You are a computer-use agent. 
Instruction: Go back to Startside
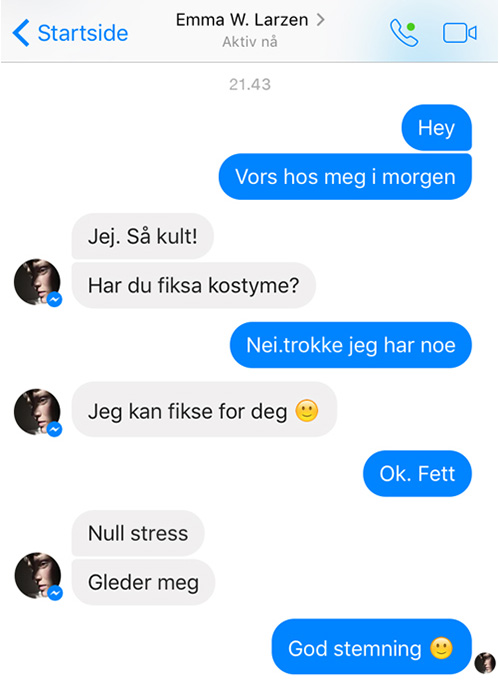pos(70,33)
